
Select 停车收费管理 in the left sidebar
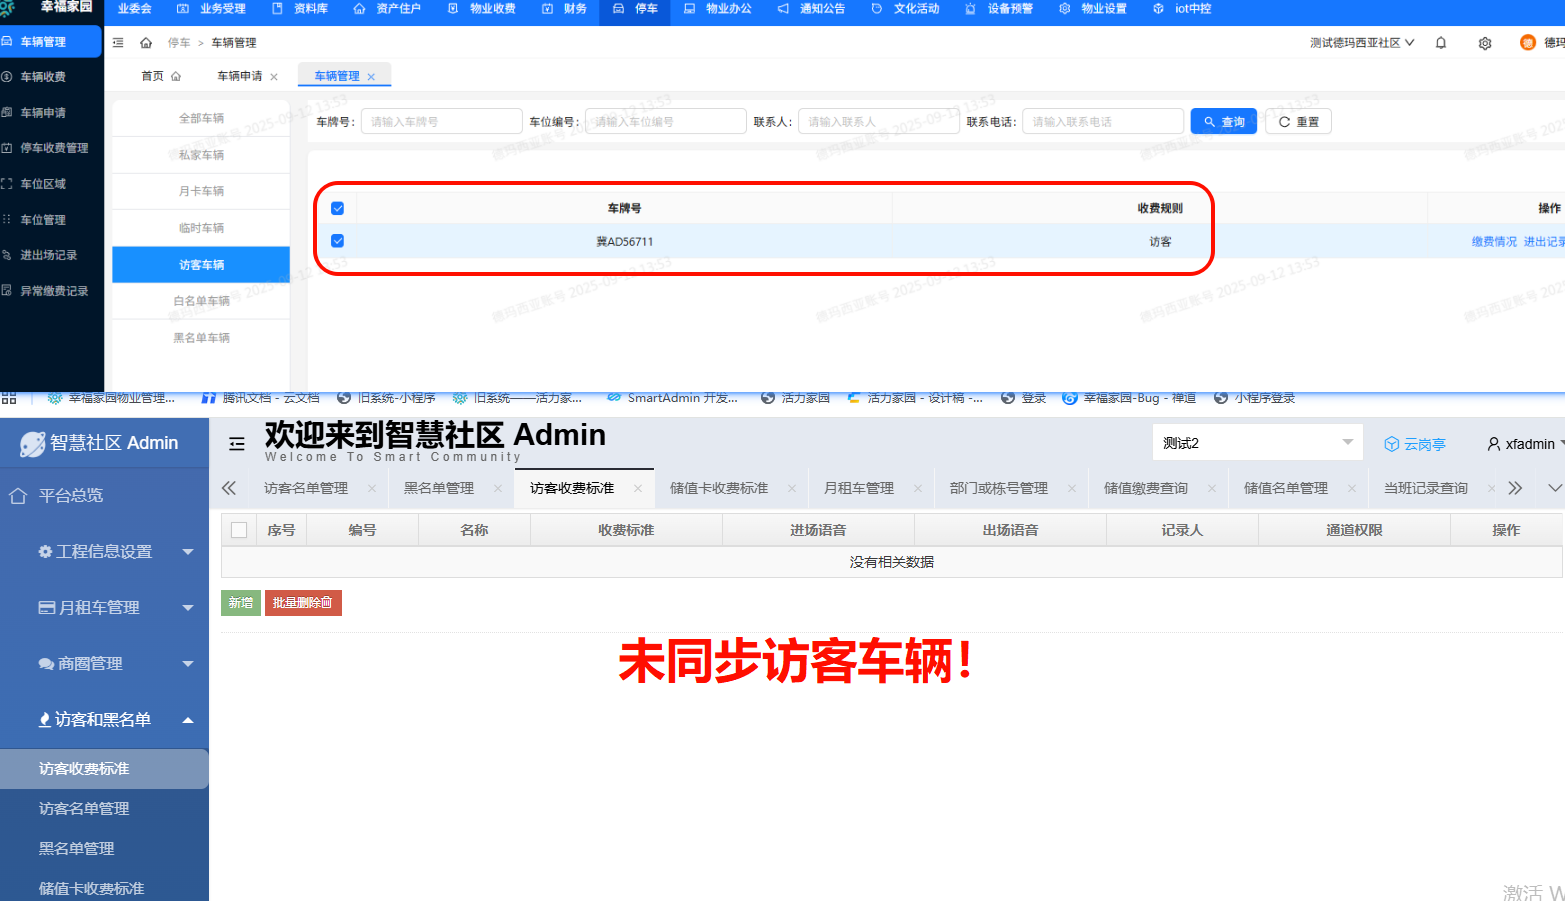pyautogui.click(x=52, y=148)
